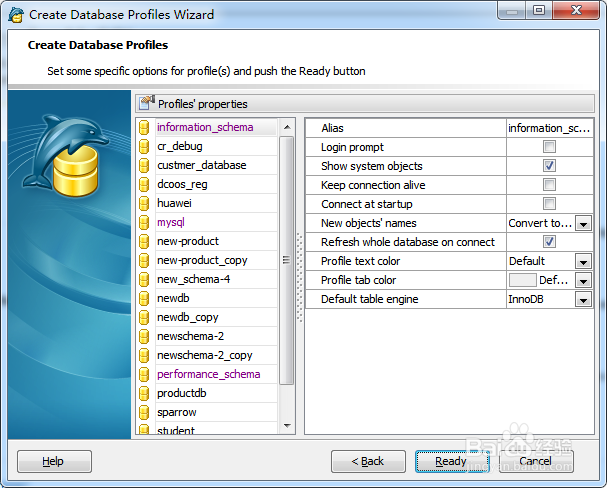Image resolution: width=607 pixels, height=488 pixels.
Task: Click database icon beside new-product
Action: point(144,241)
